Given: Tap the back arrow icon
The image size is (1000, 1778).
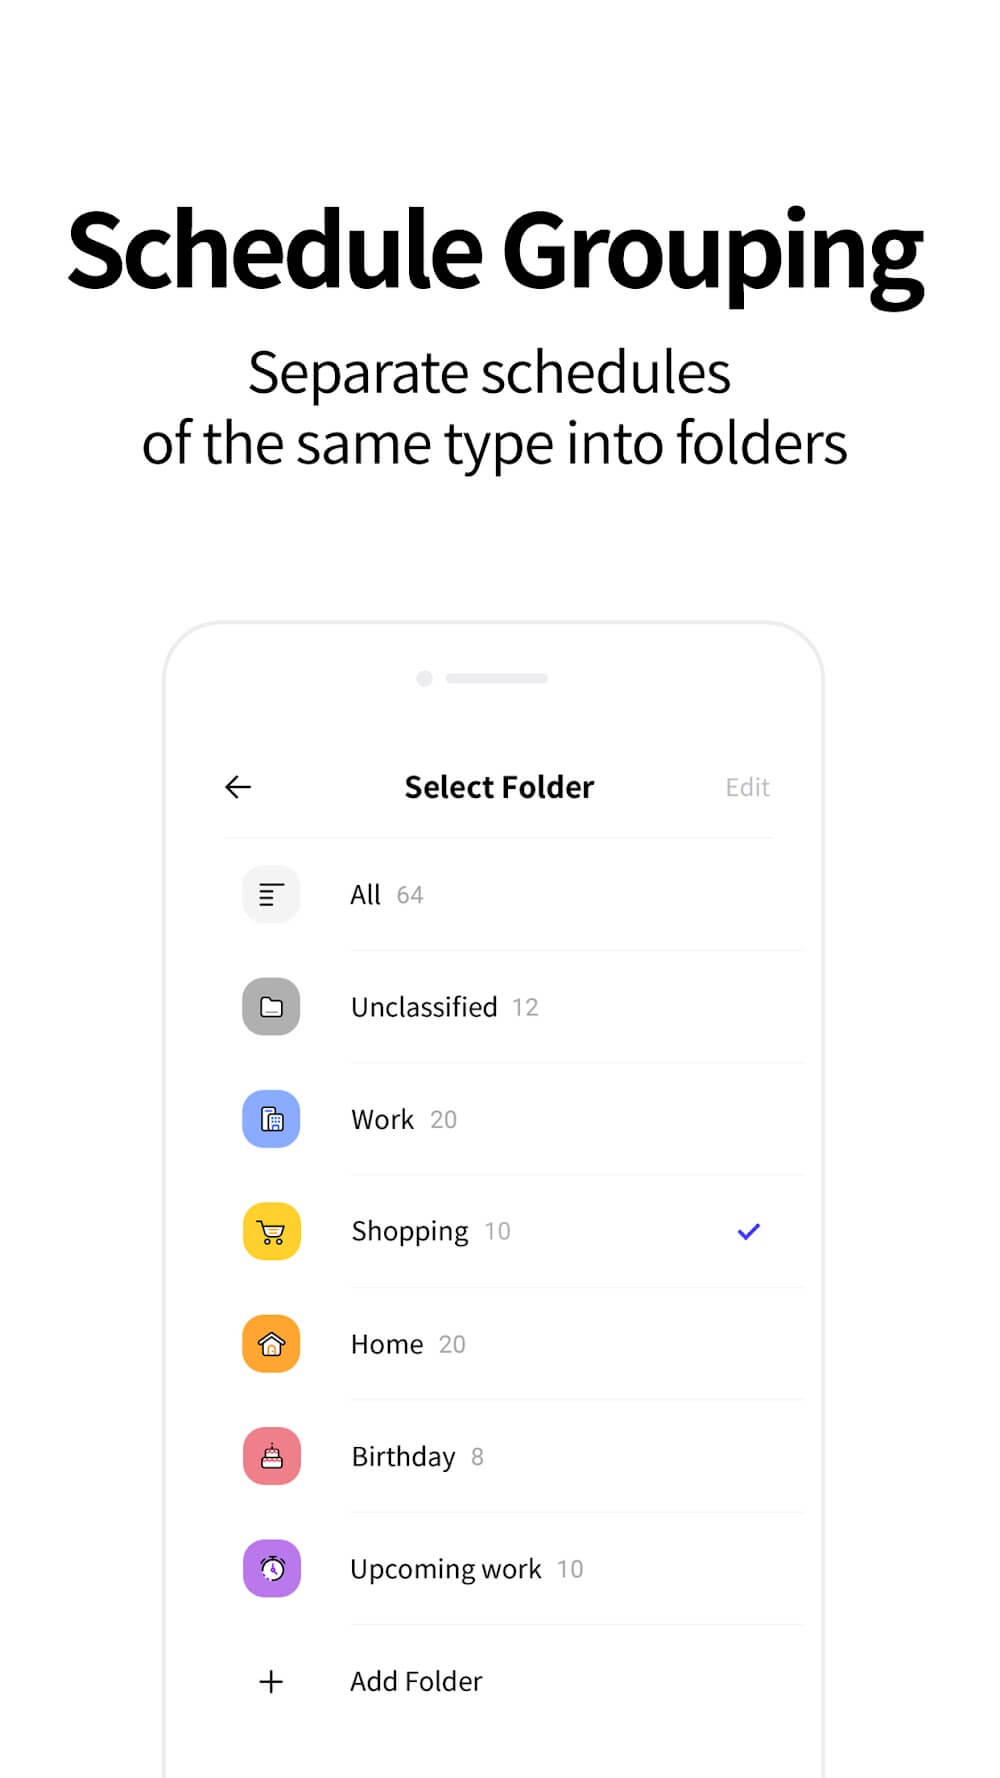Looking at the screenshot, I should point(238,787).
